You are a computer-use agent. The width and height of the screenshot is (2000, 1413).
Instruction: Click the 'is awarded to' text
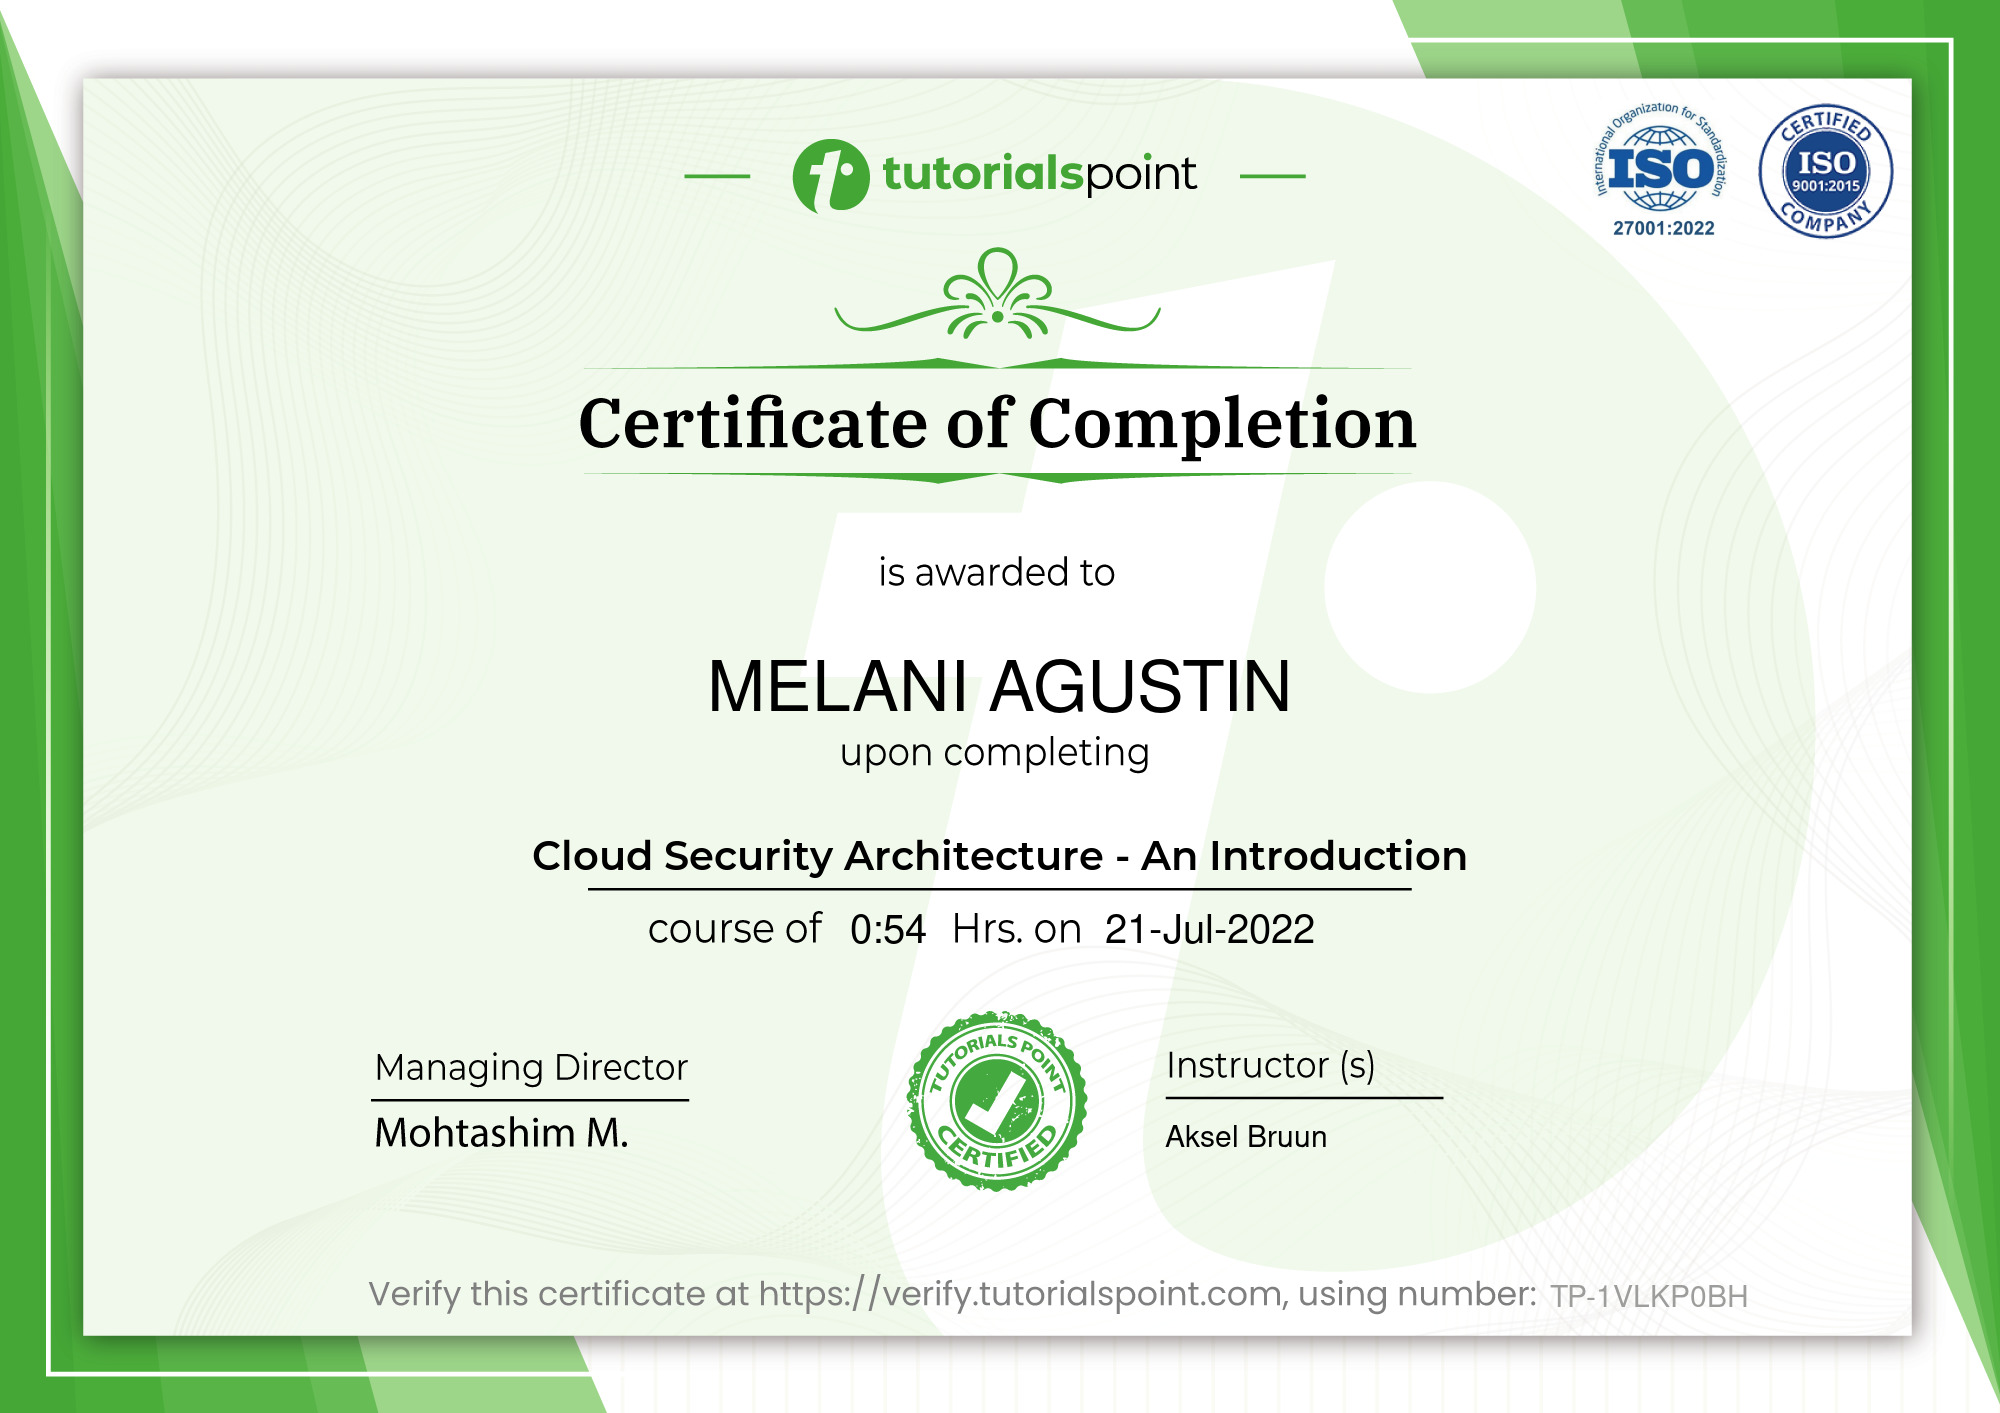(x=997, y=574)
